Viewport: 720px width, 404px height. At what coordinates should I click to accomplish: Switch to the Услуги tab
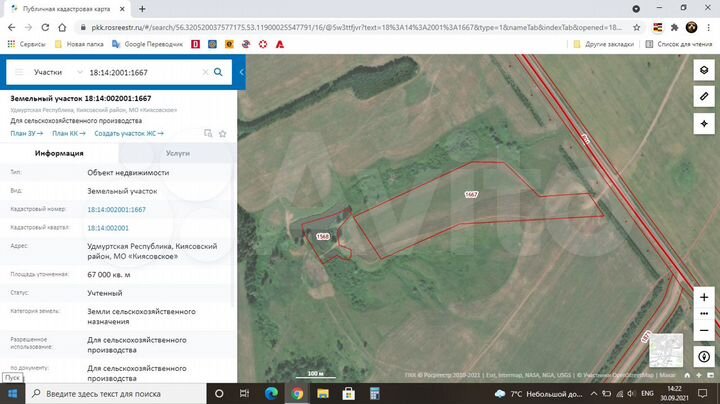(178, 153)
